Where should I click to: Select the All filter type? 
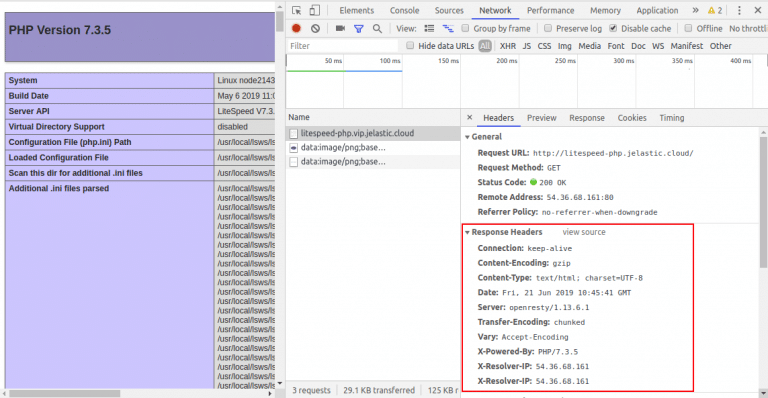(485, 46)
